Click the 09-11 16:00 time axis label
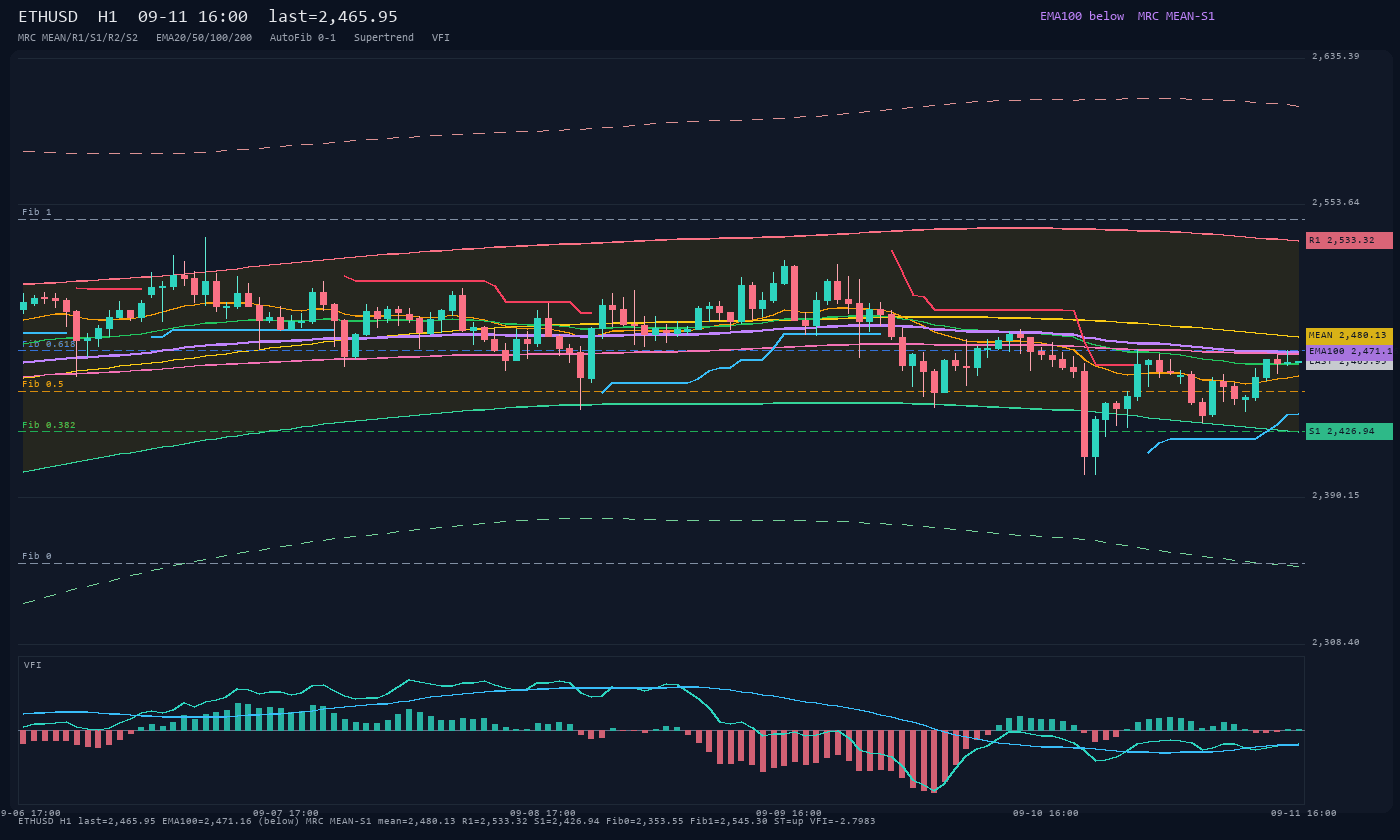Image resolution: width=1400 pixels, height=840 pixels. (x=1303, y=813)
